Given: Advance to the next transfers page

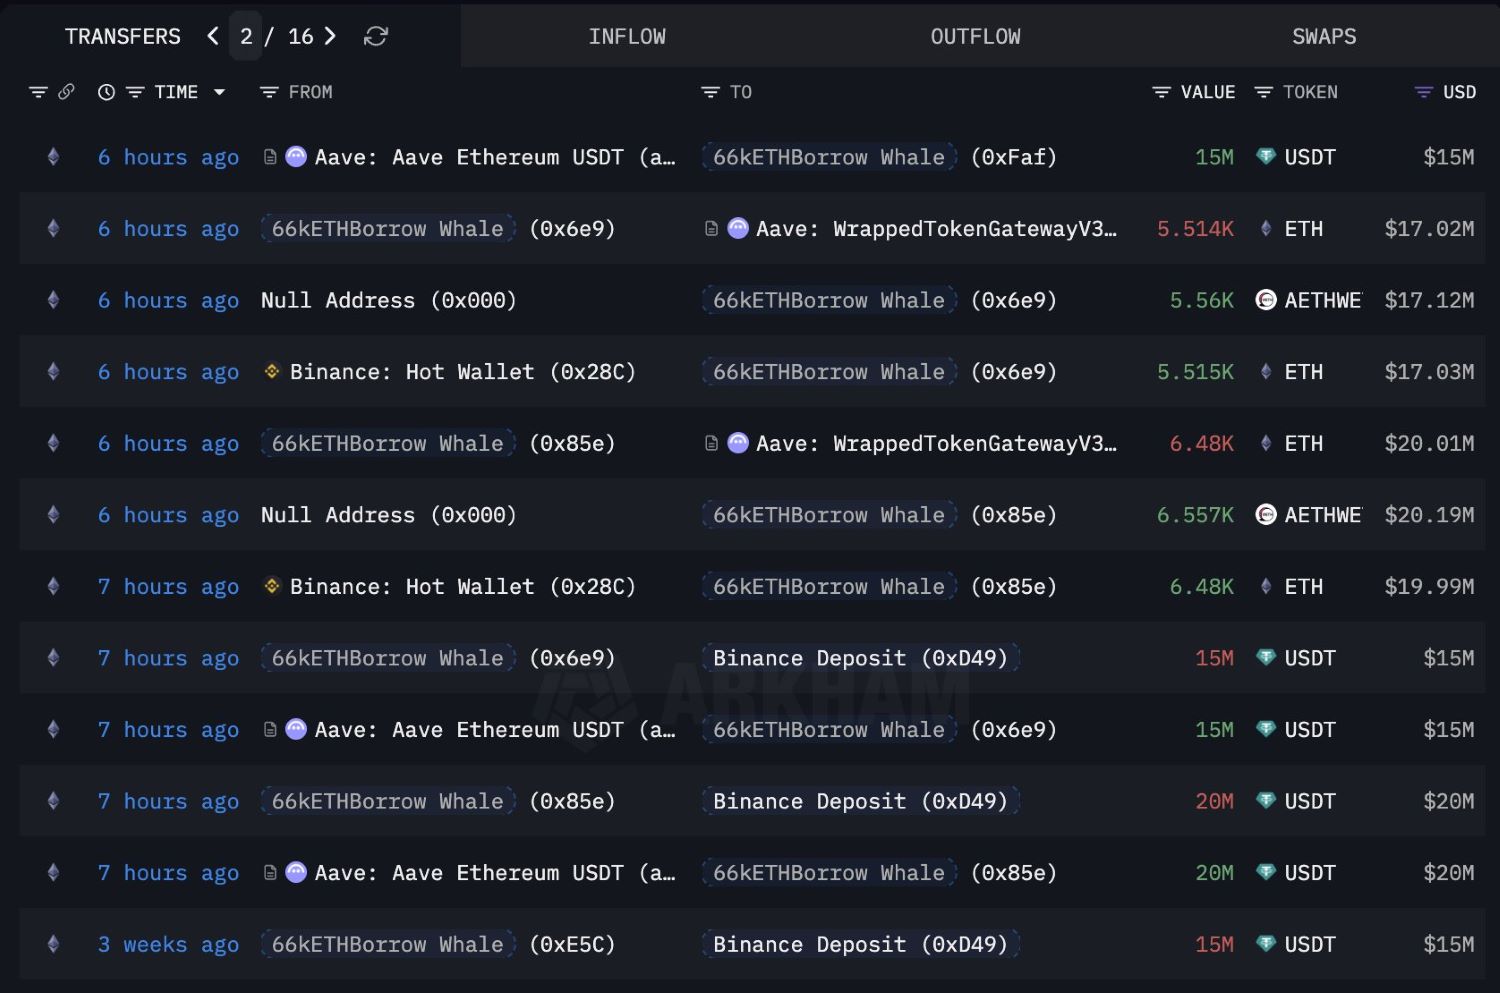Looking at the screenshot, I should (x=330, y=35).
